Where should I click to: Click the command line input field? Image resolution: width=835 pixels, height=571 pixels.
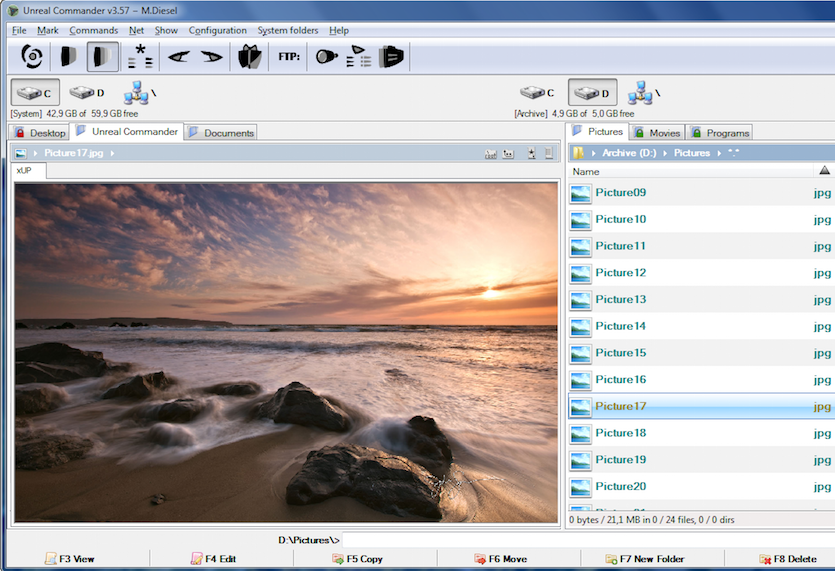588,540
